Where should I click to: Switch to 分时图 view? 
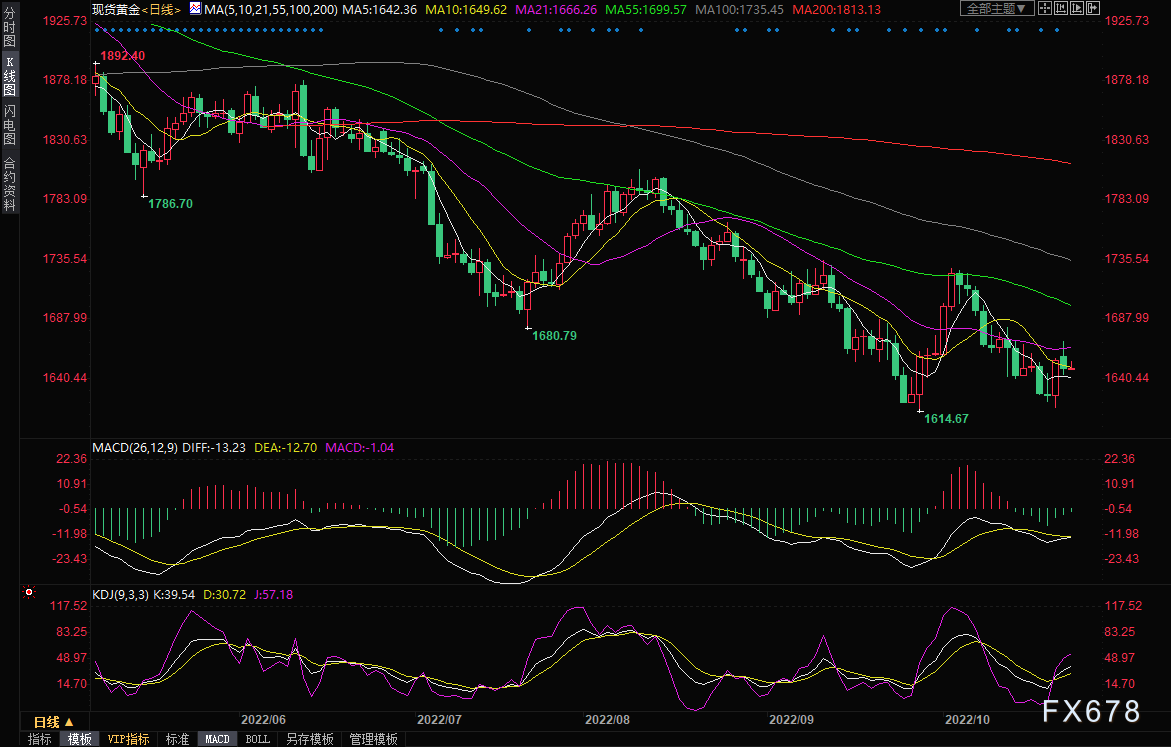[x=9, y=31]
